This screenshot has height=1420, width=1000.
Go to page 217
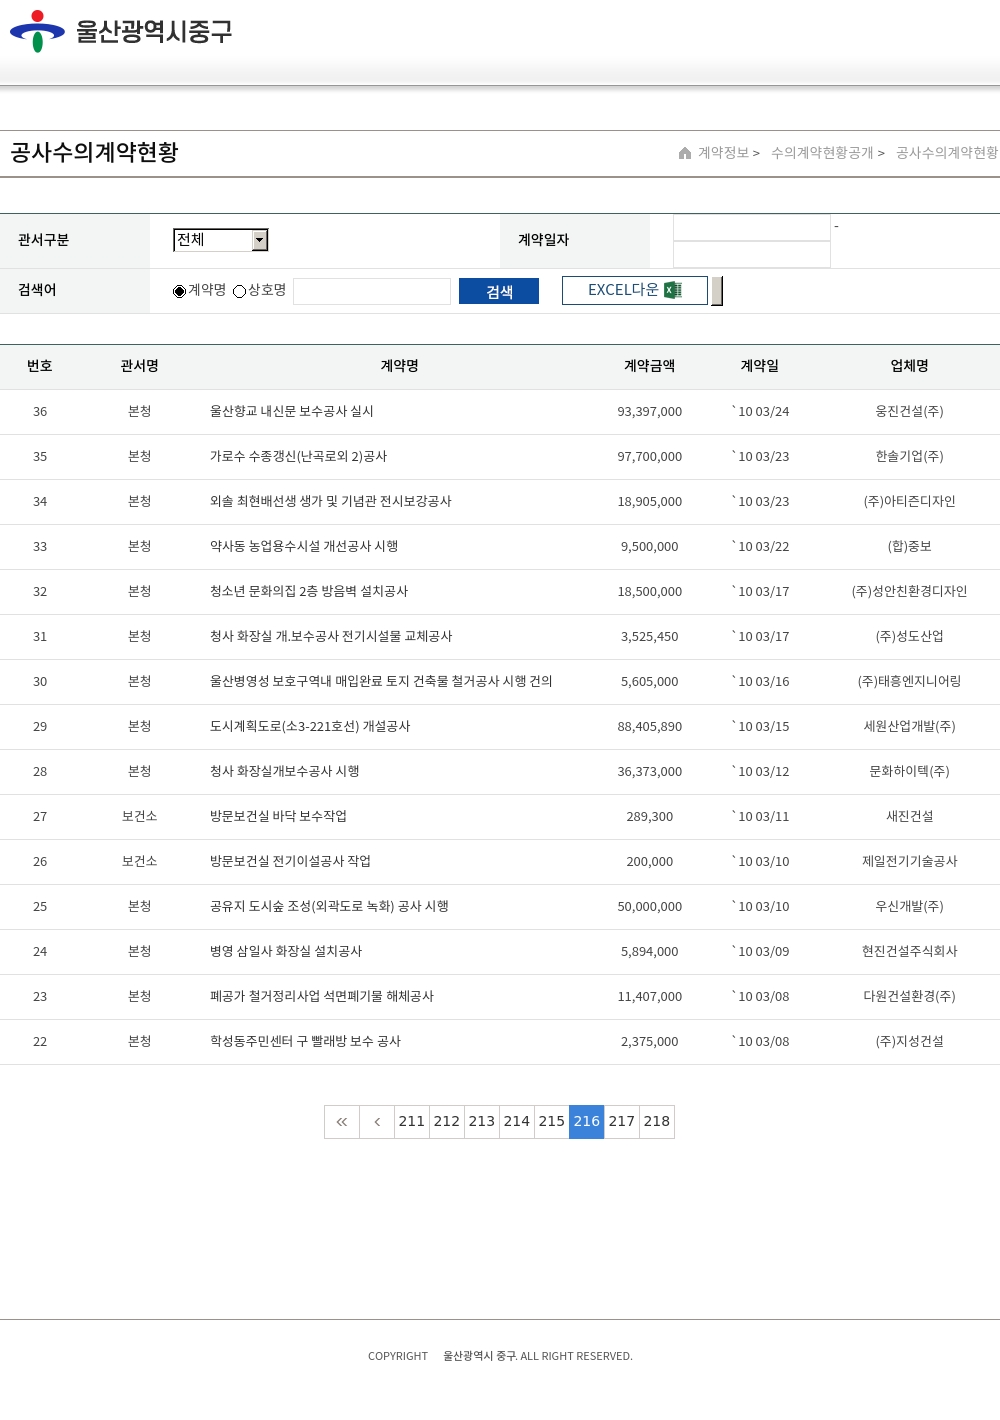pos(622,1122)
